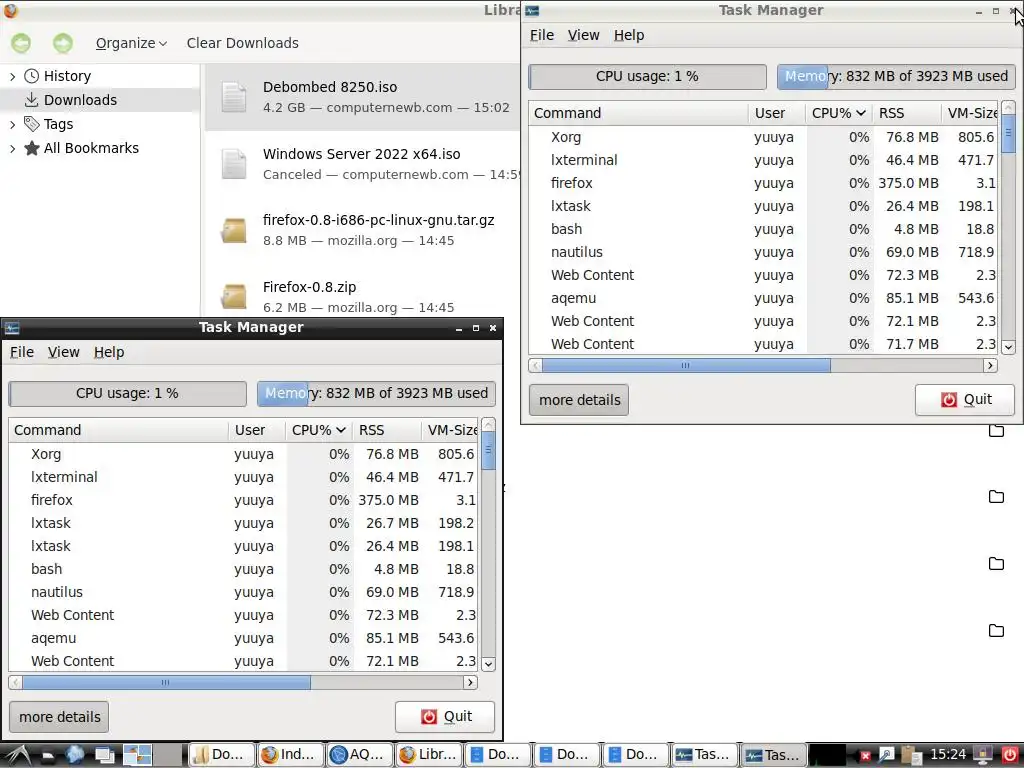Sort by CPU% in upper-right Task Manager
1024x768 pixels.
pos(839,113)
